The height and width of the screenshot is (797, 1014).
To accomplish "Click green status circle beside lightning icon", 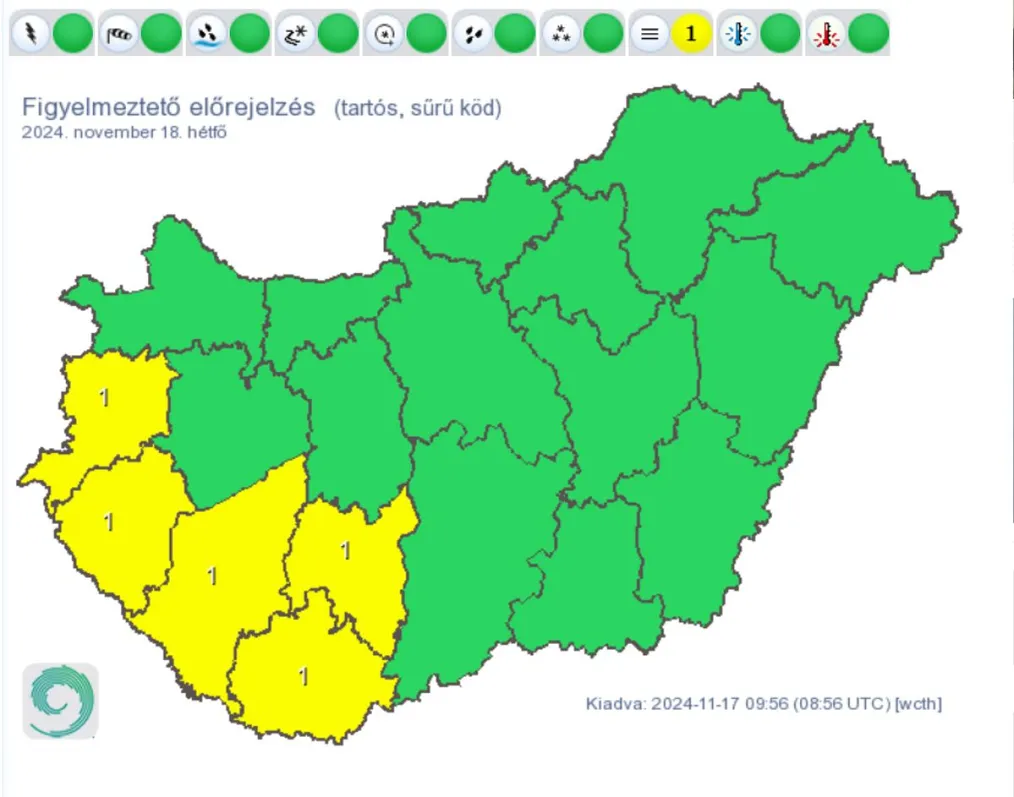I will [x=72, y=35].
